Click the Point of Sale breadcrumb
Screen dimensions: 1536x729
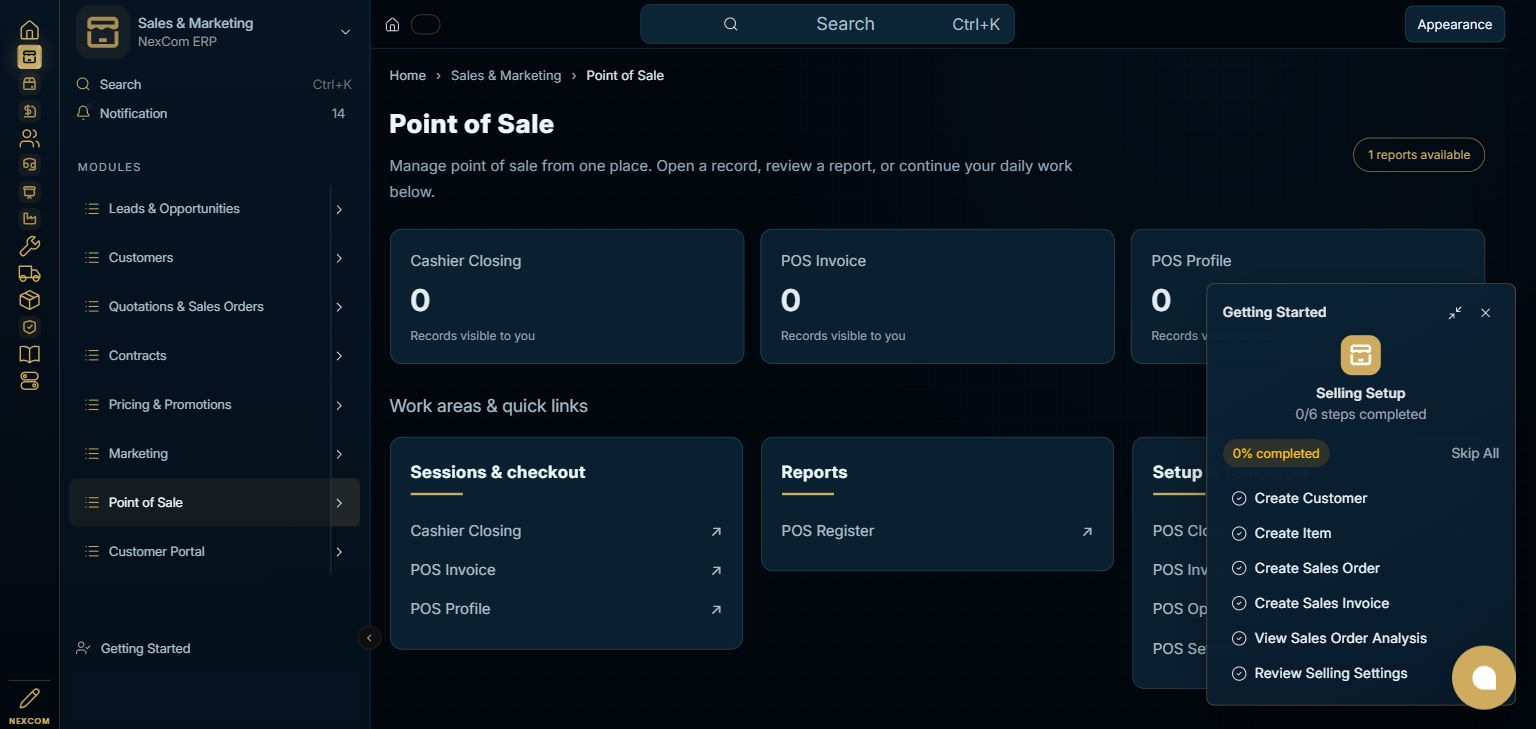[x=625, y=76]
